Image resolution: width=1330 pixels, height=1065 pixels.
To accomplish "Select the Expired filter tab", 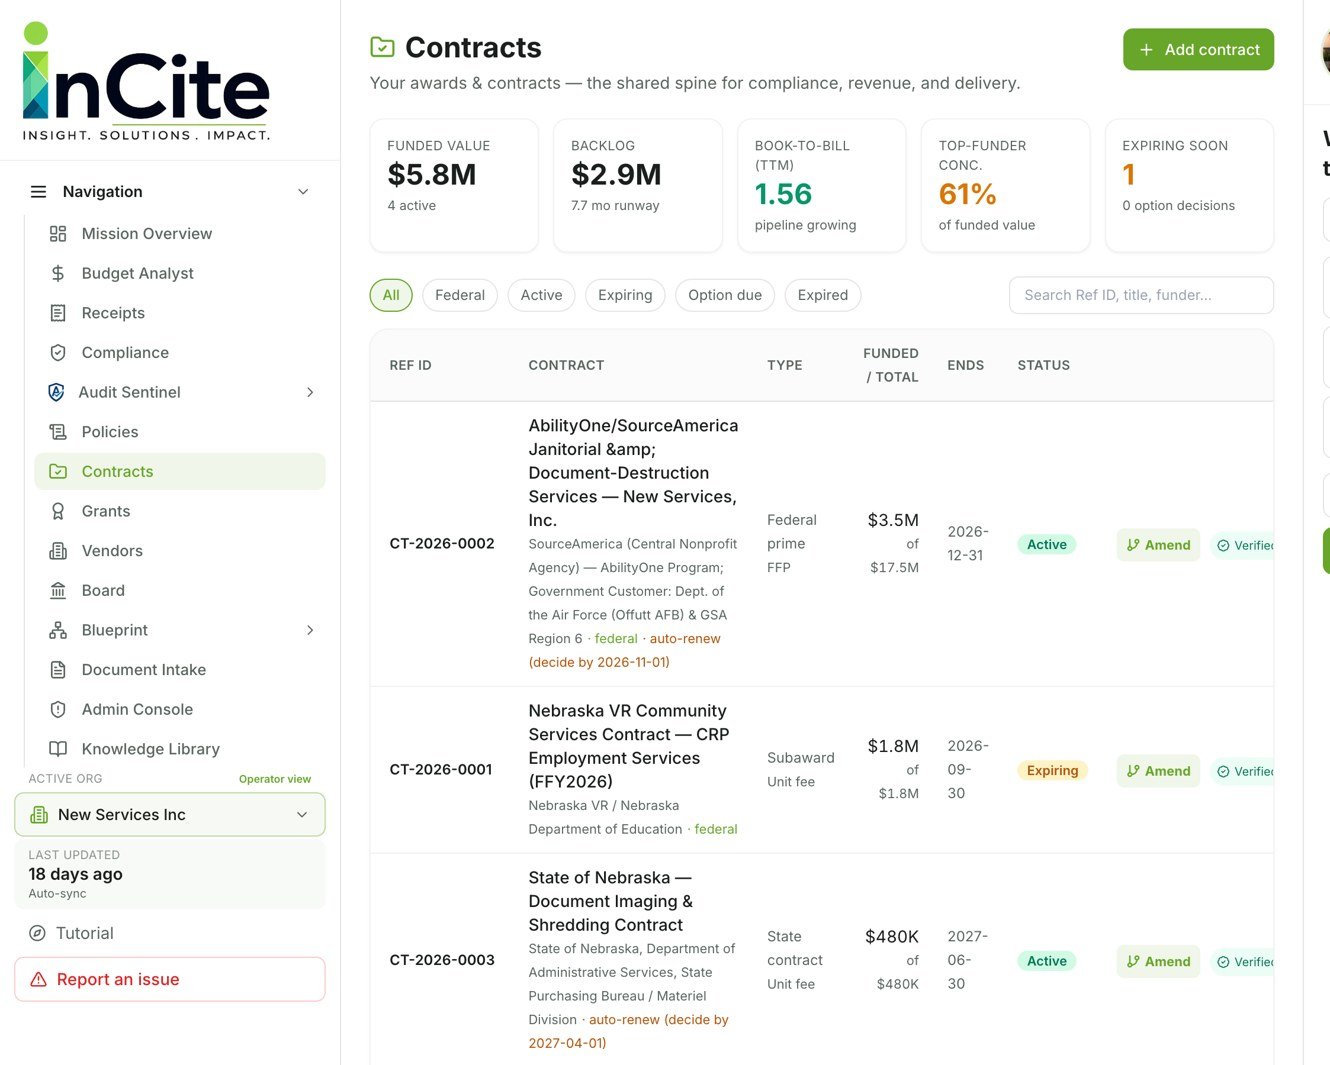I will (x=823, y=295).
